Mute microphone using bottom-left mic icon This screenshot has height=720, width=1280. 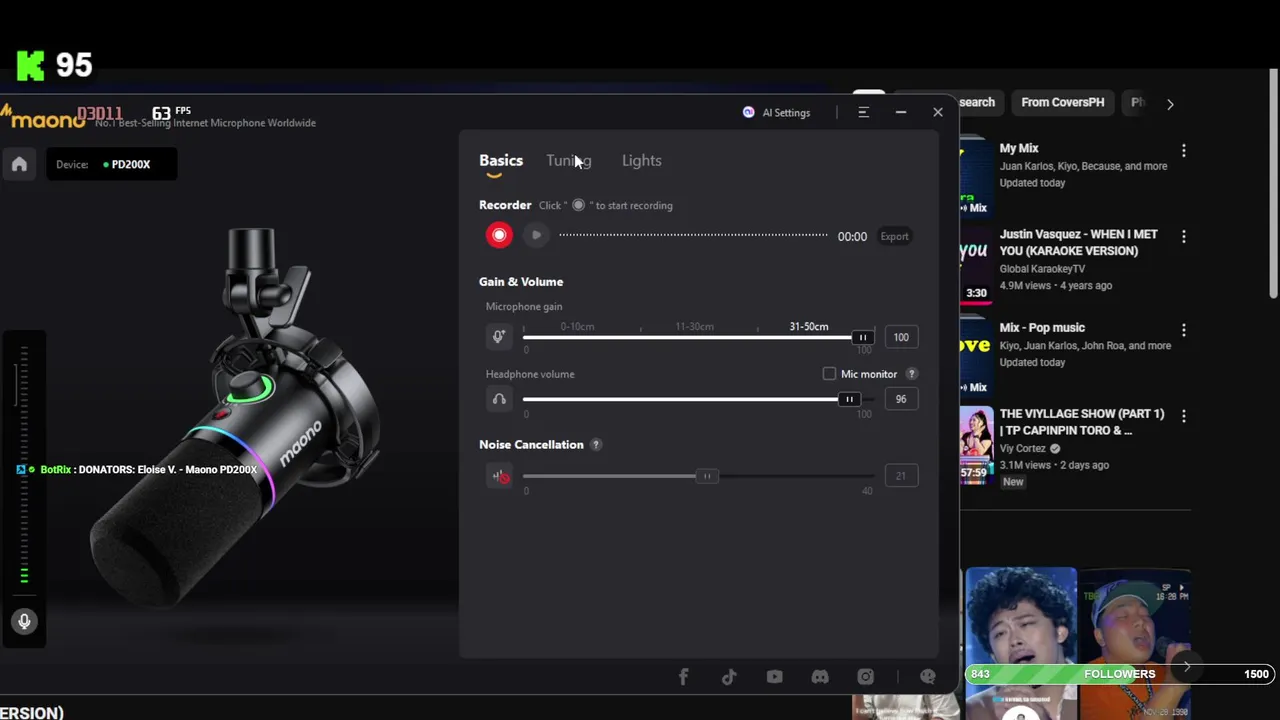tap(24, 621)
